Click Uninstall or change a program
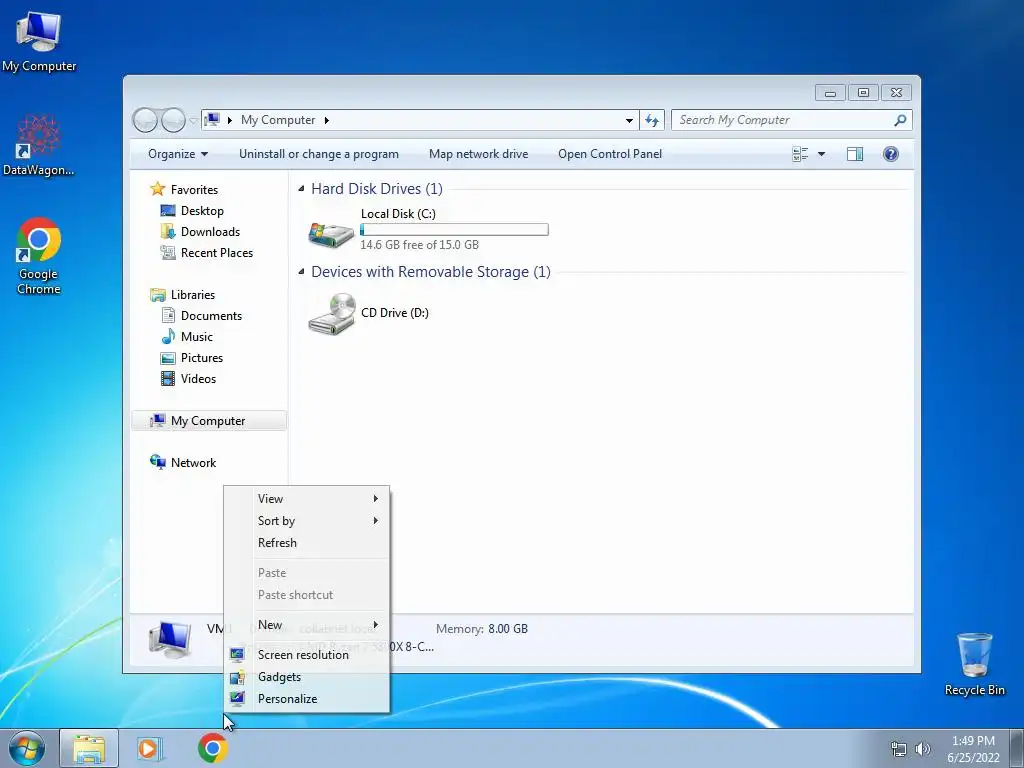This screenshot has width=1024, height=768. click(x=319, y=154)
